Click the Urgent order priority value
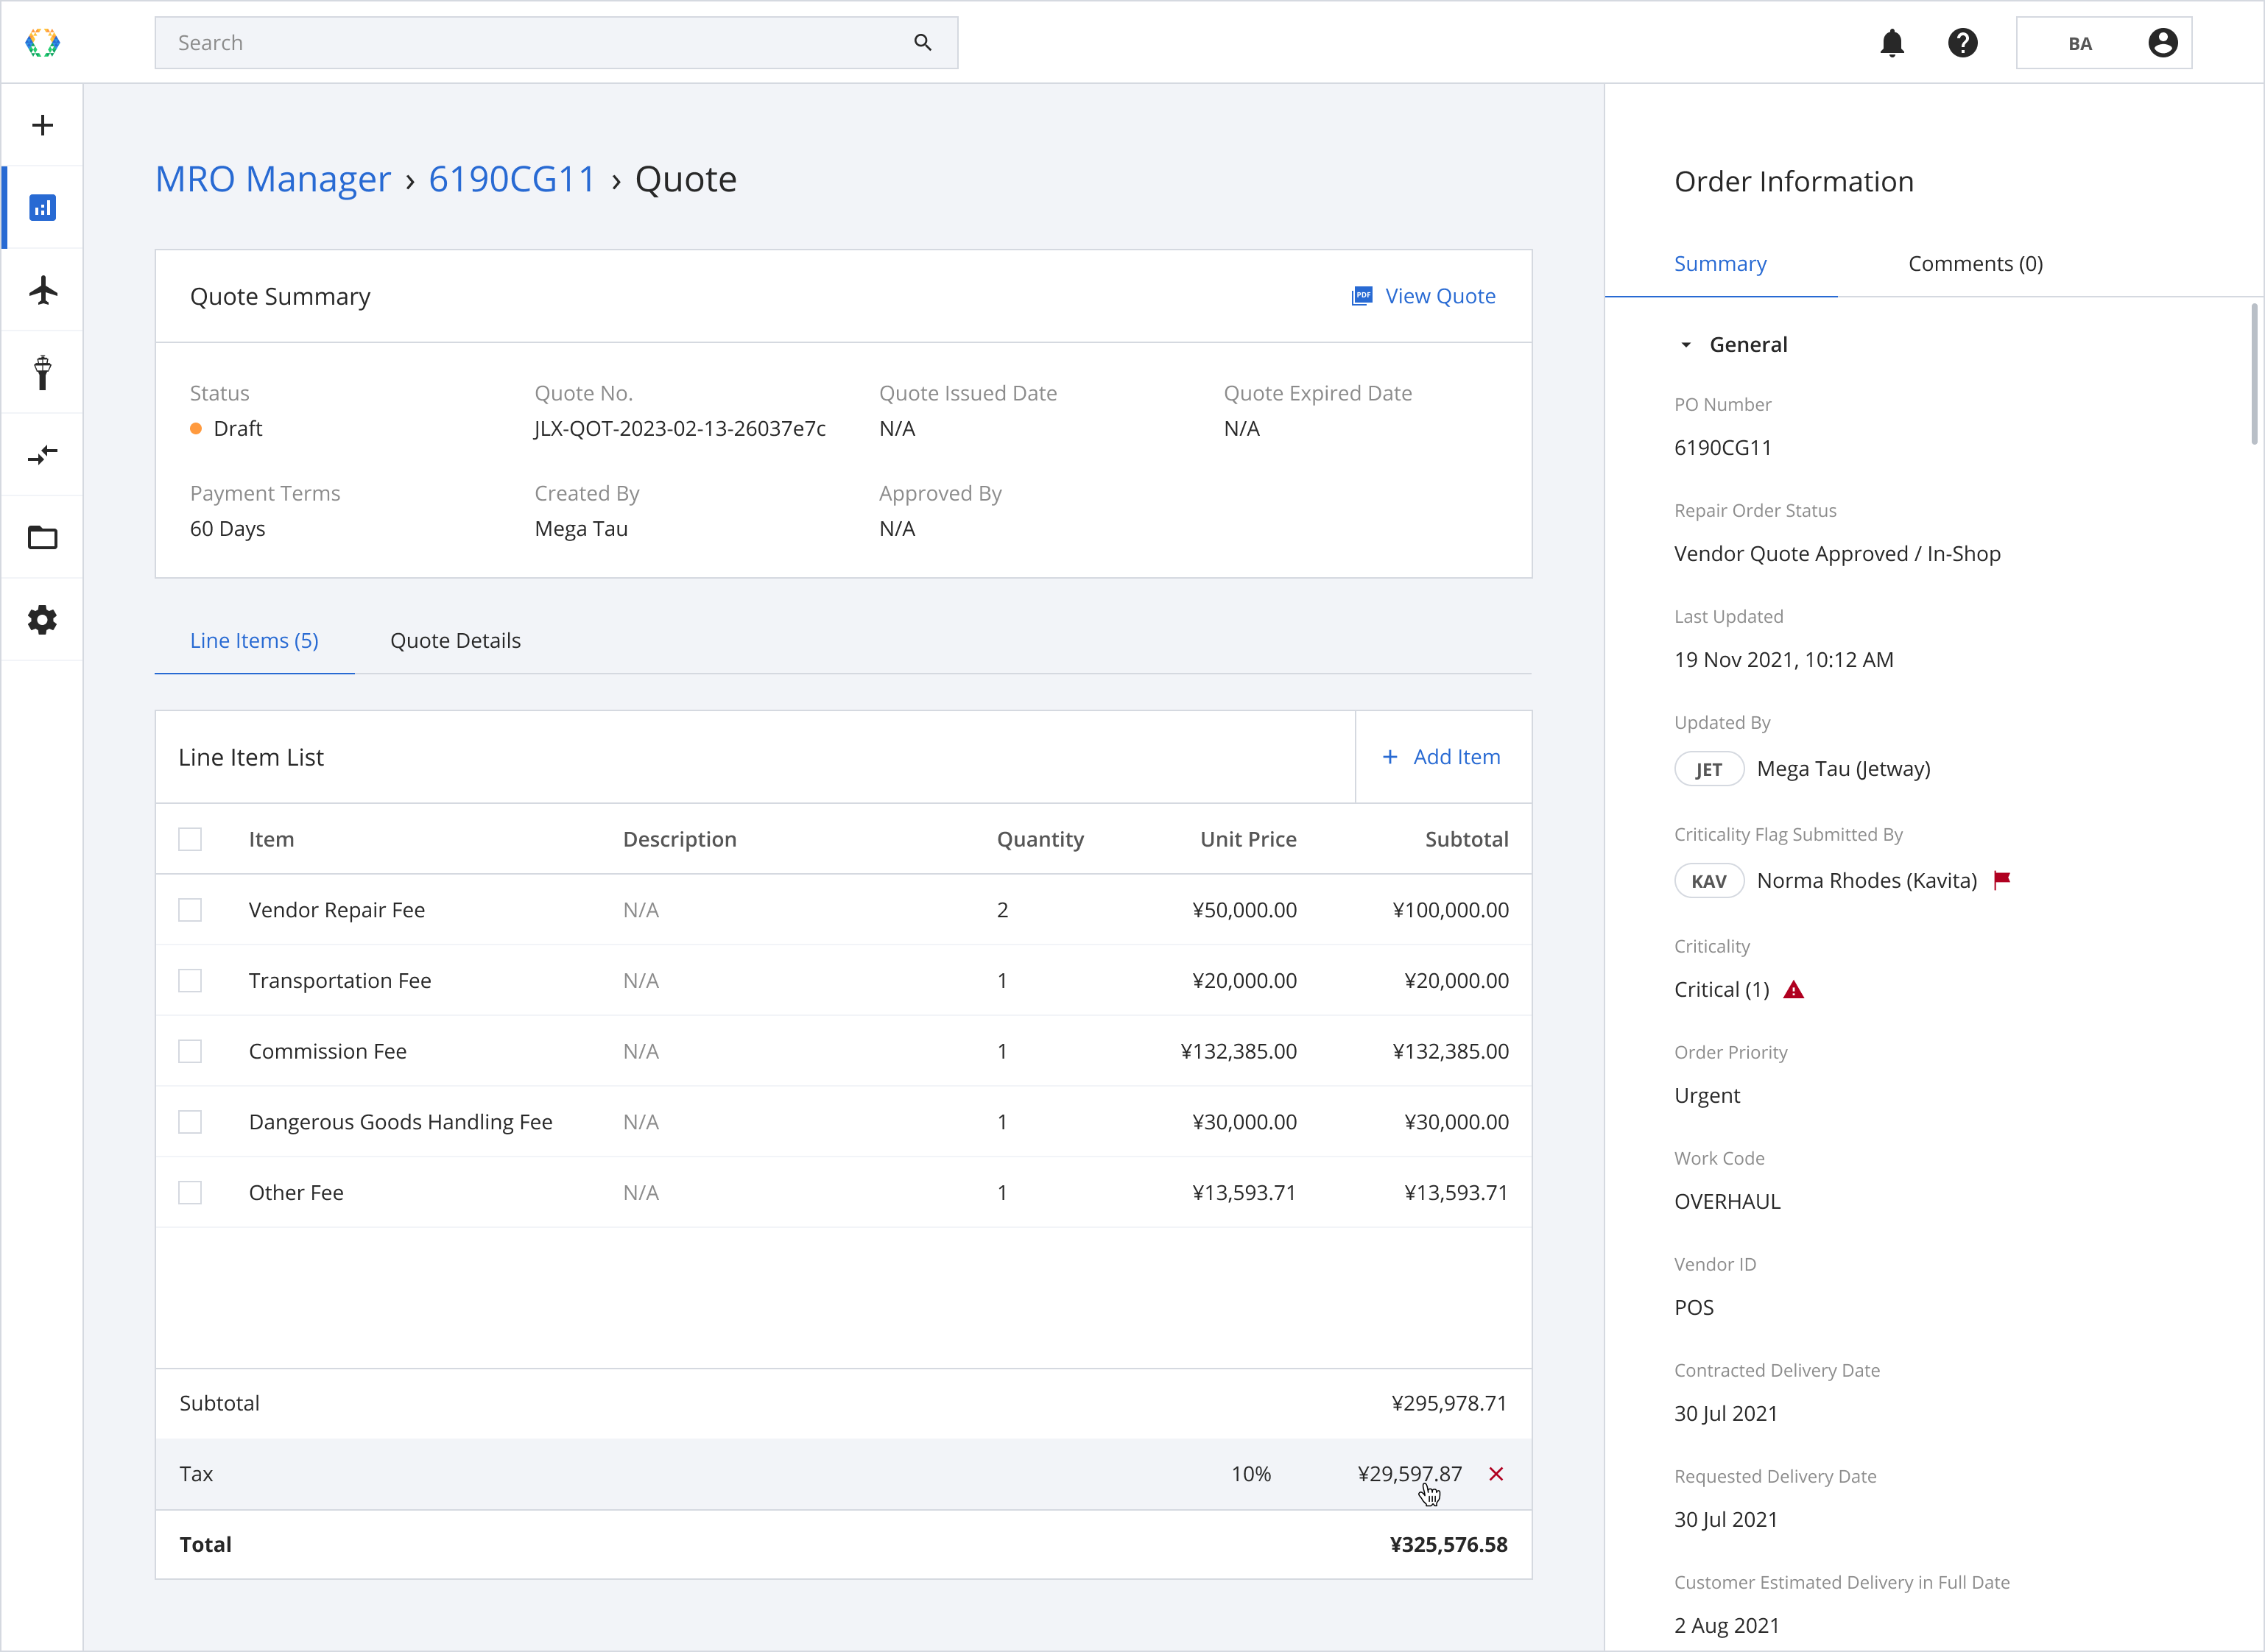This screenshot has width=2265, height=1652. pos(1707,1096)
